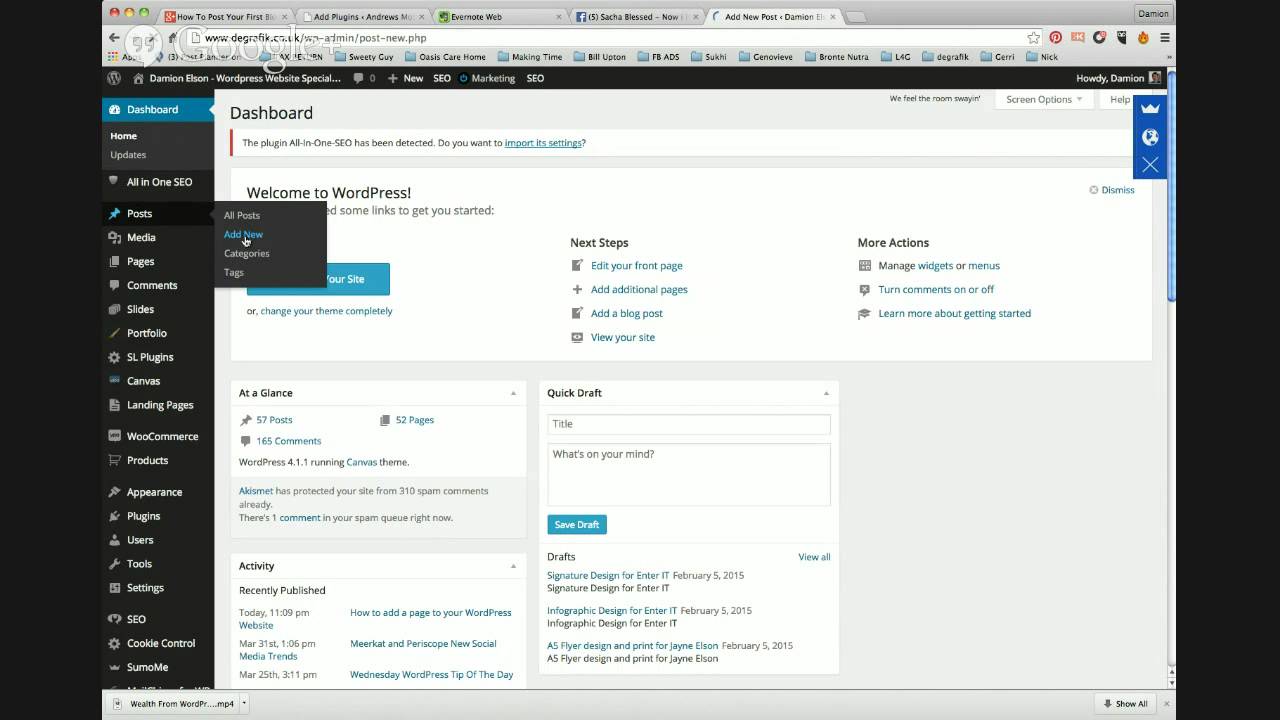The height and width of the screenshot is (720, 1280).
Task: Open the Tools menu item
Action: click(x=139, y=565)
